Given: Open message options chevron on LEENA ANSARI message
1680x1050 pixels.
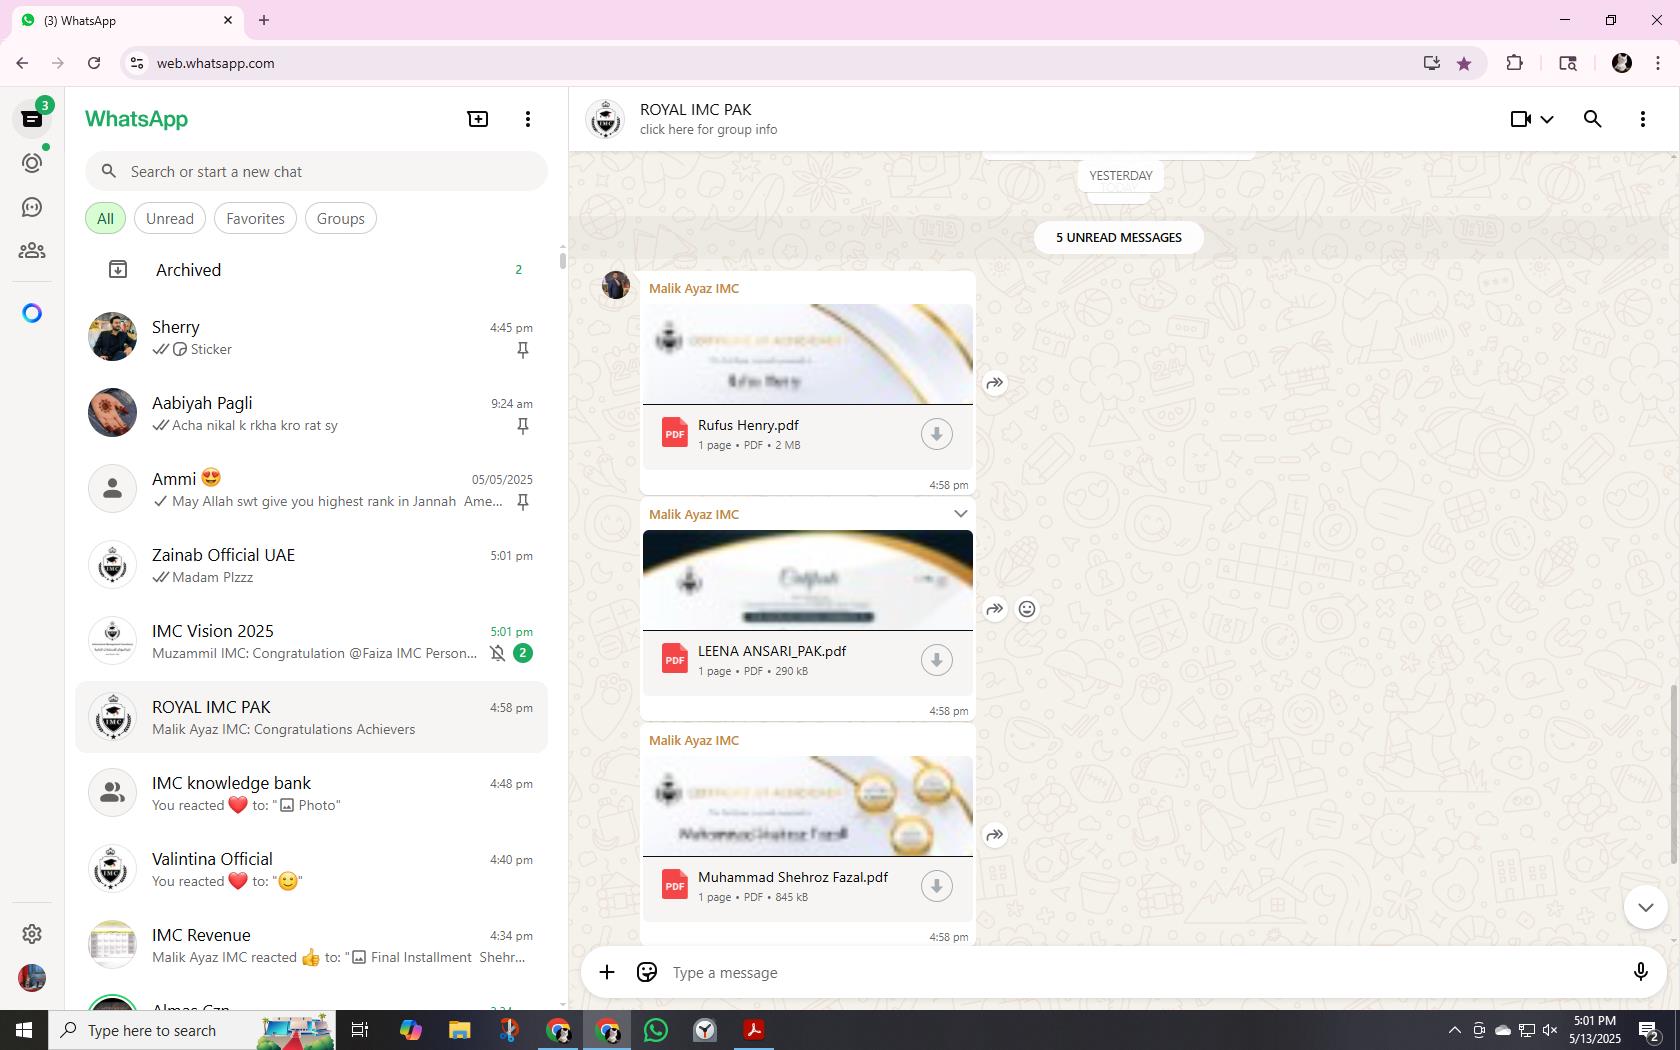Looking at the screenshot, I should [960, 514].
